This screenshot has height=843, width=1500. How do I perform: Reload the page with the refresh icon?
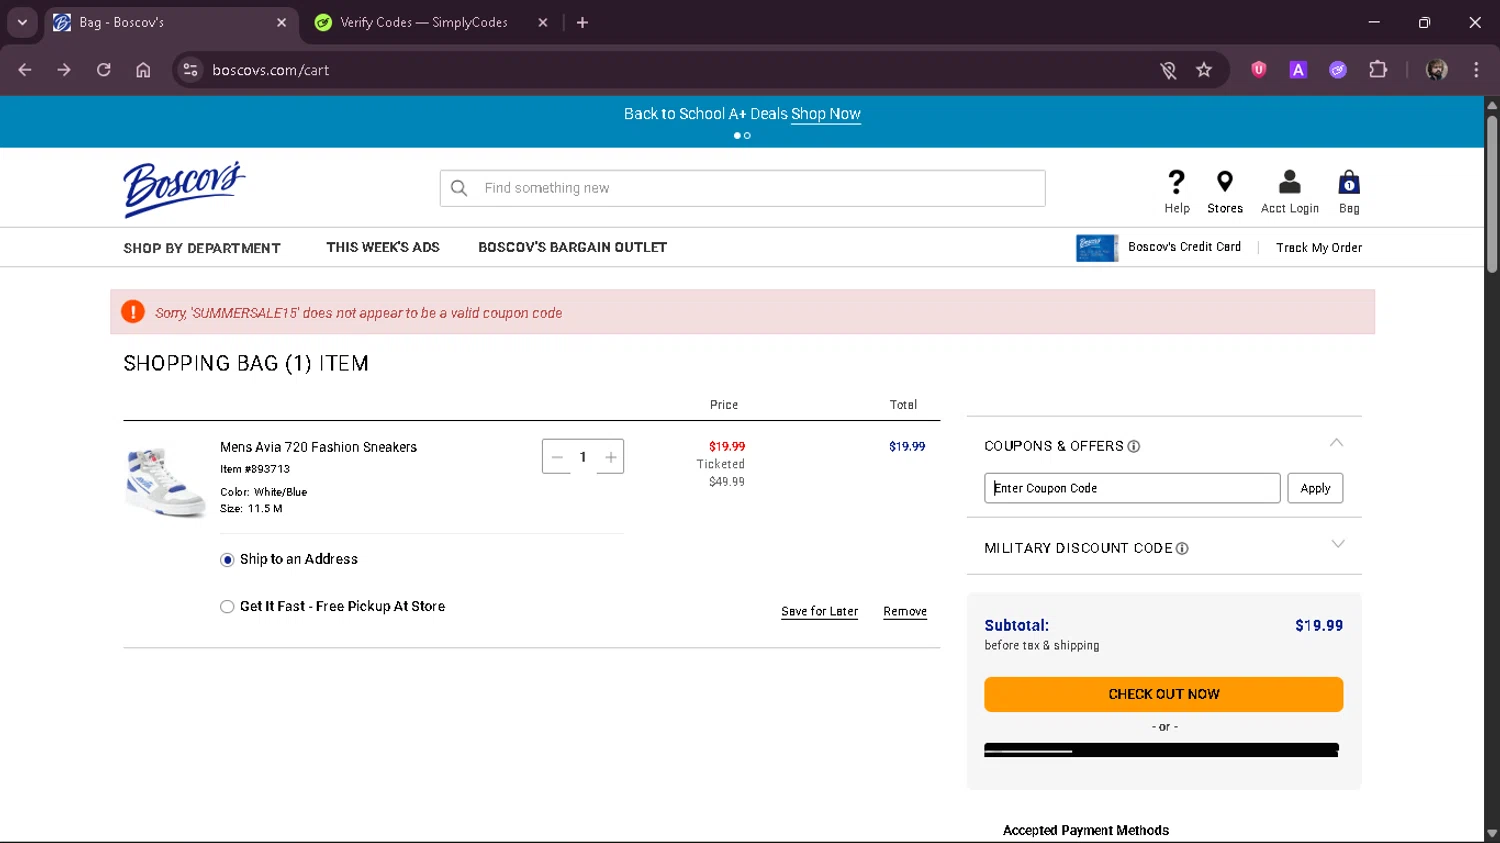point(104,70)
